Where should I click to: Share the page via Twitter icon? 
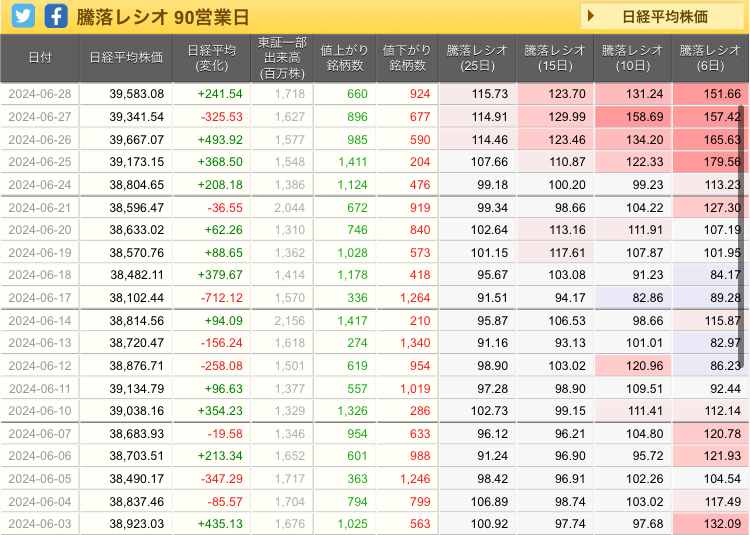pyautogui.click(x=23, y=16)
